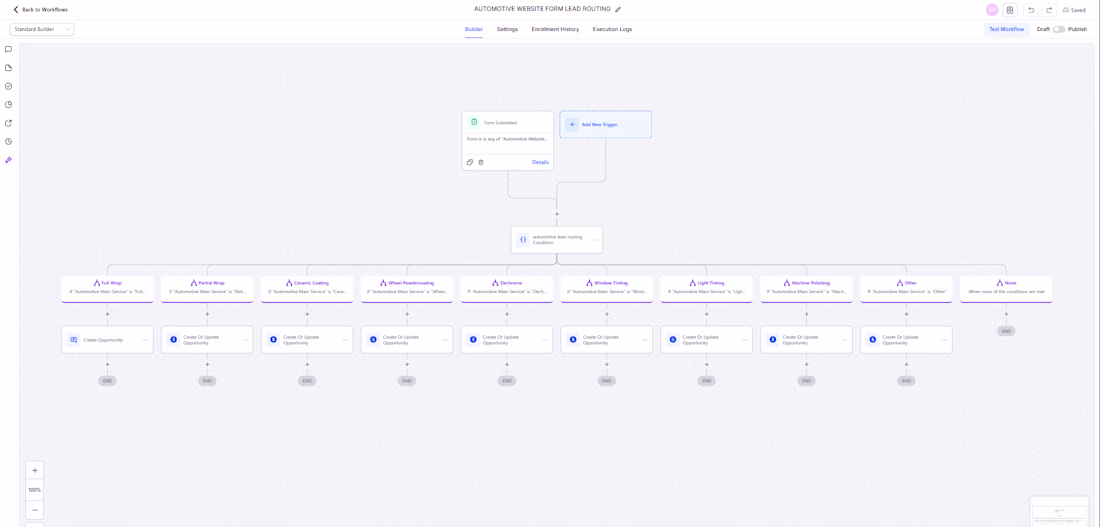The height and width of the screenshot is (527, 1100).
Task: Zoom in with the plus zoom button
Action: tap(34, 470)
